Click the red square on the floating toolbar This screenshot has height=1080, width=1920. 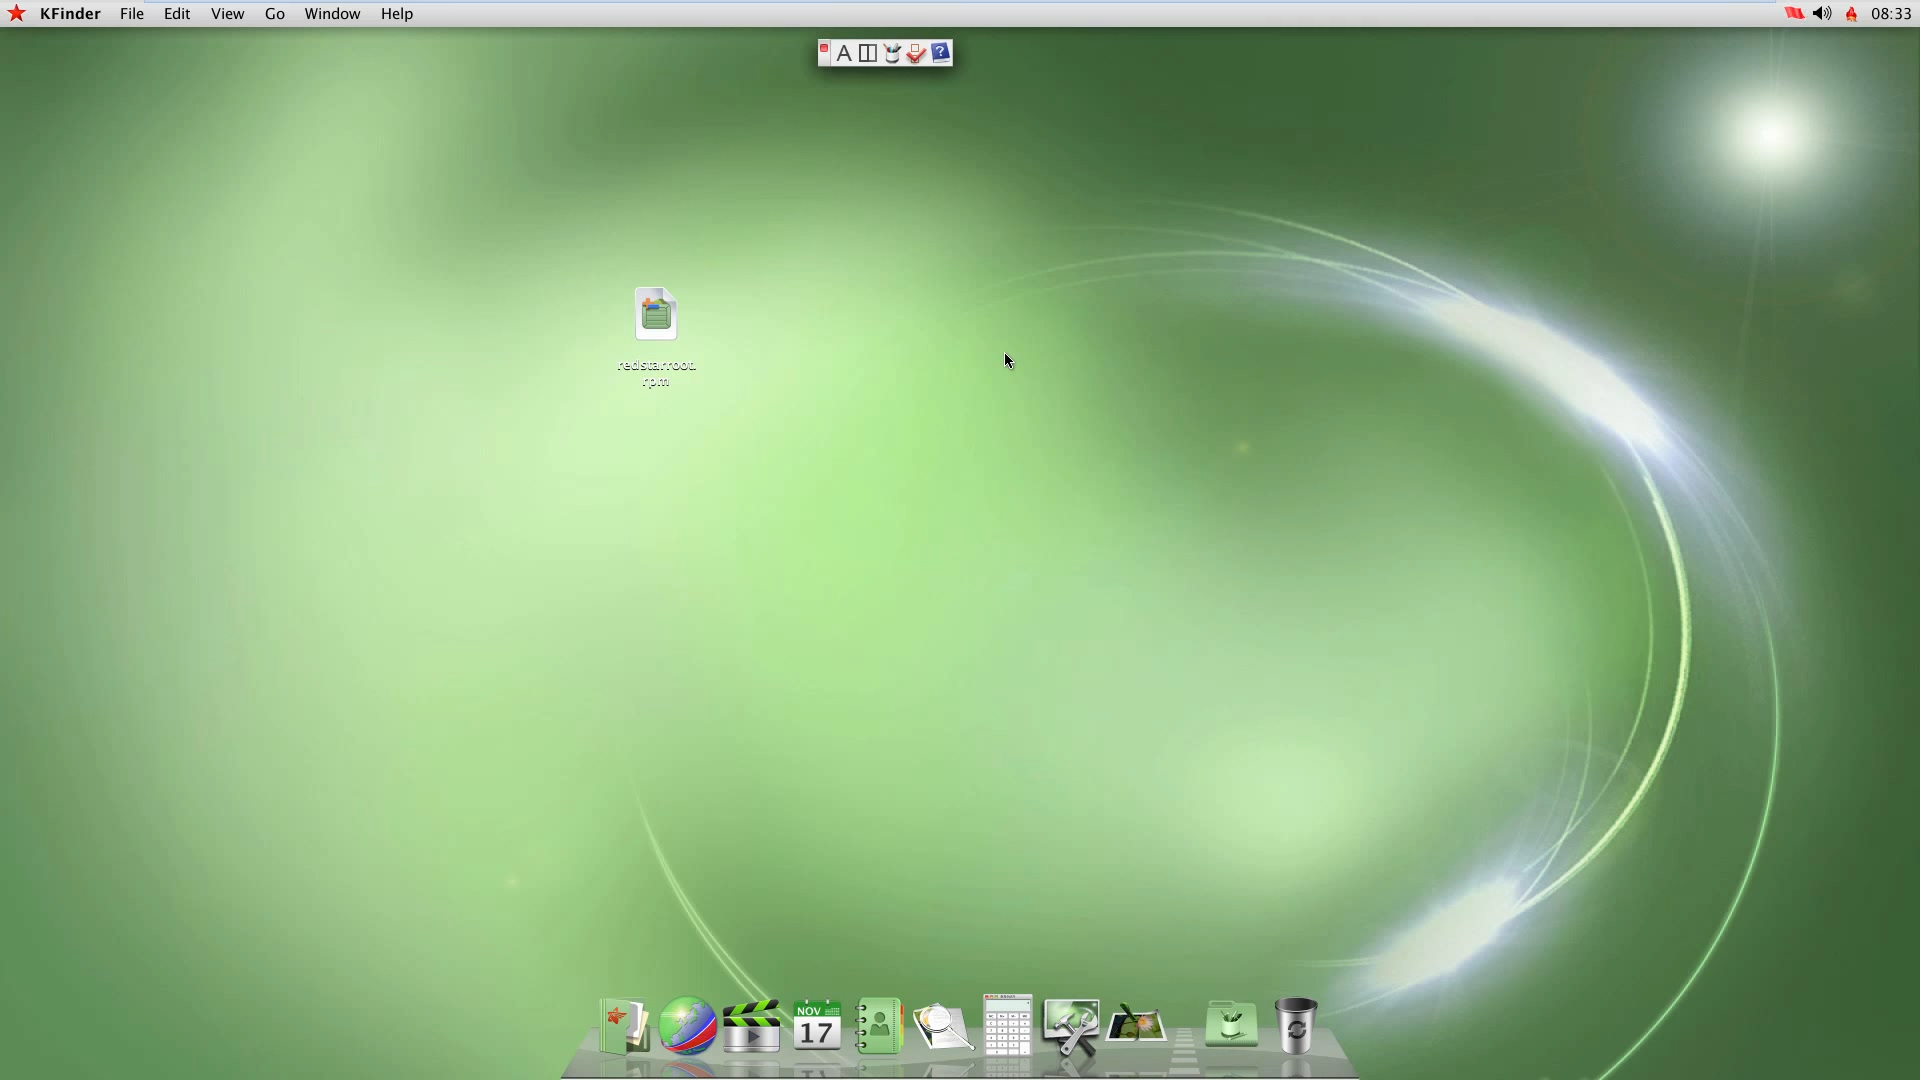824,48
